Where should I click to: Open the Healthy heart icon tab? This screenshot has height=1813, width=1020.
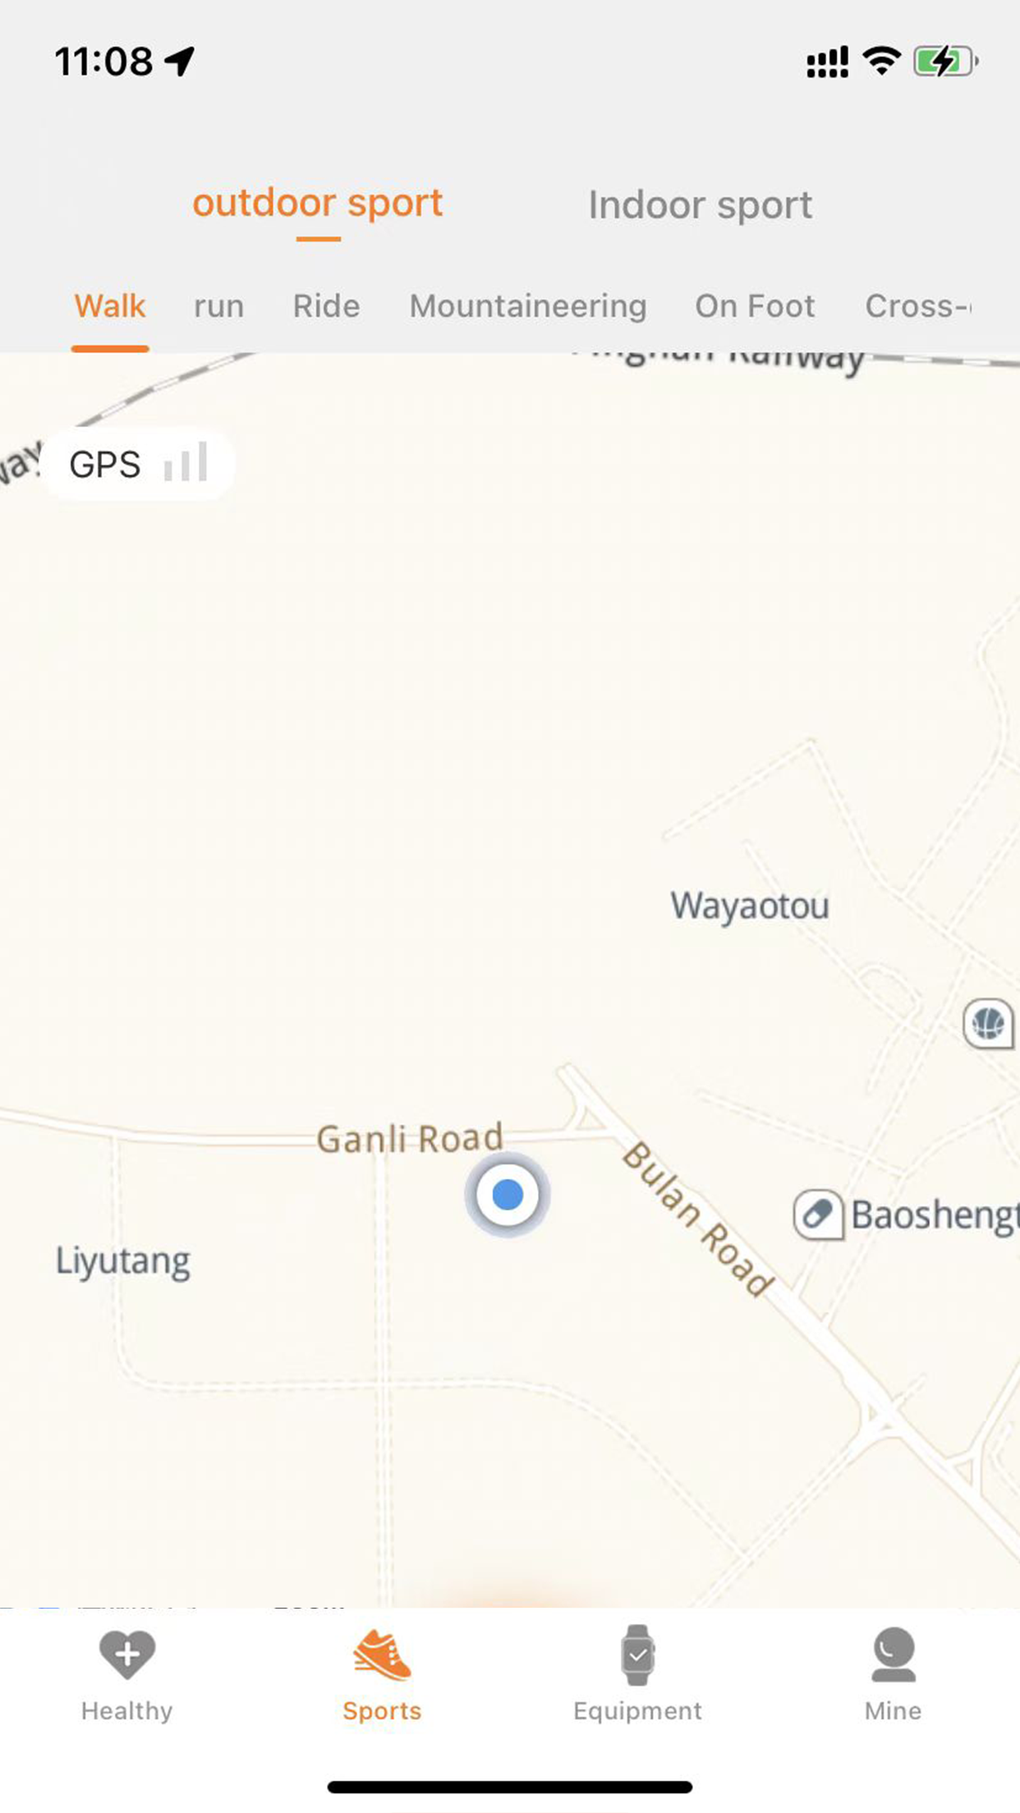pos(127,1655)
